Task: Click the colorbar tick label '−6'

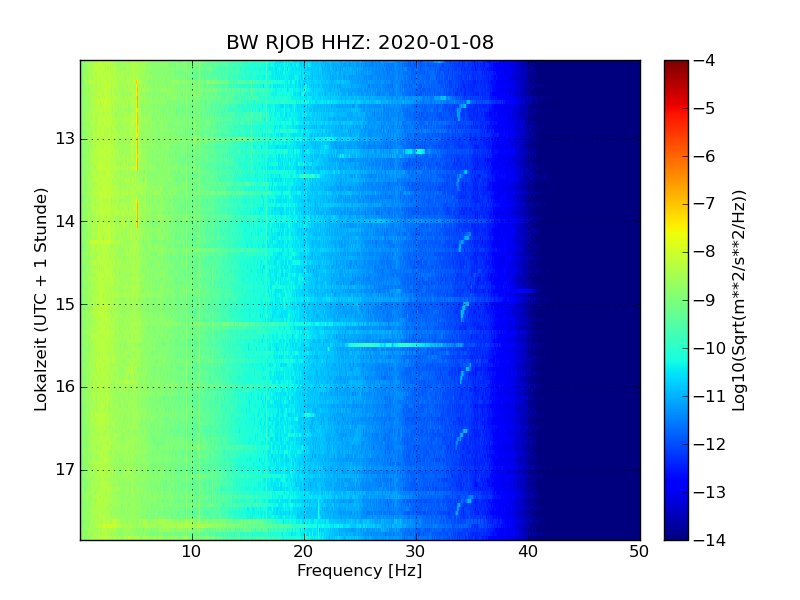Action: tap(705, 156)
